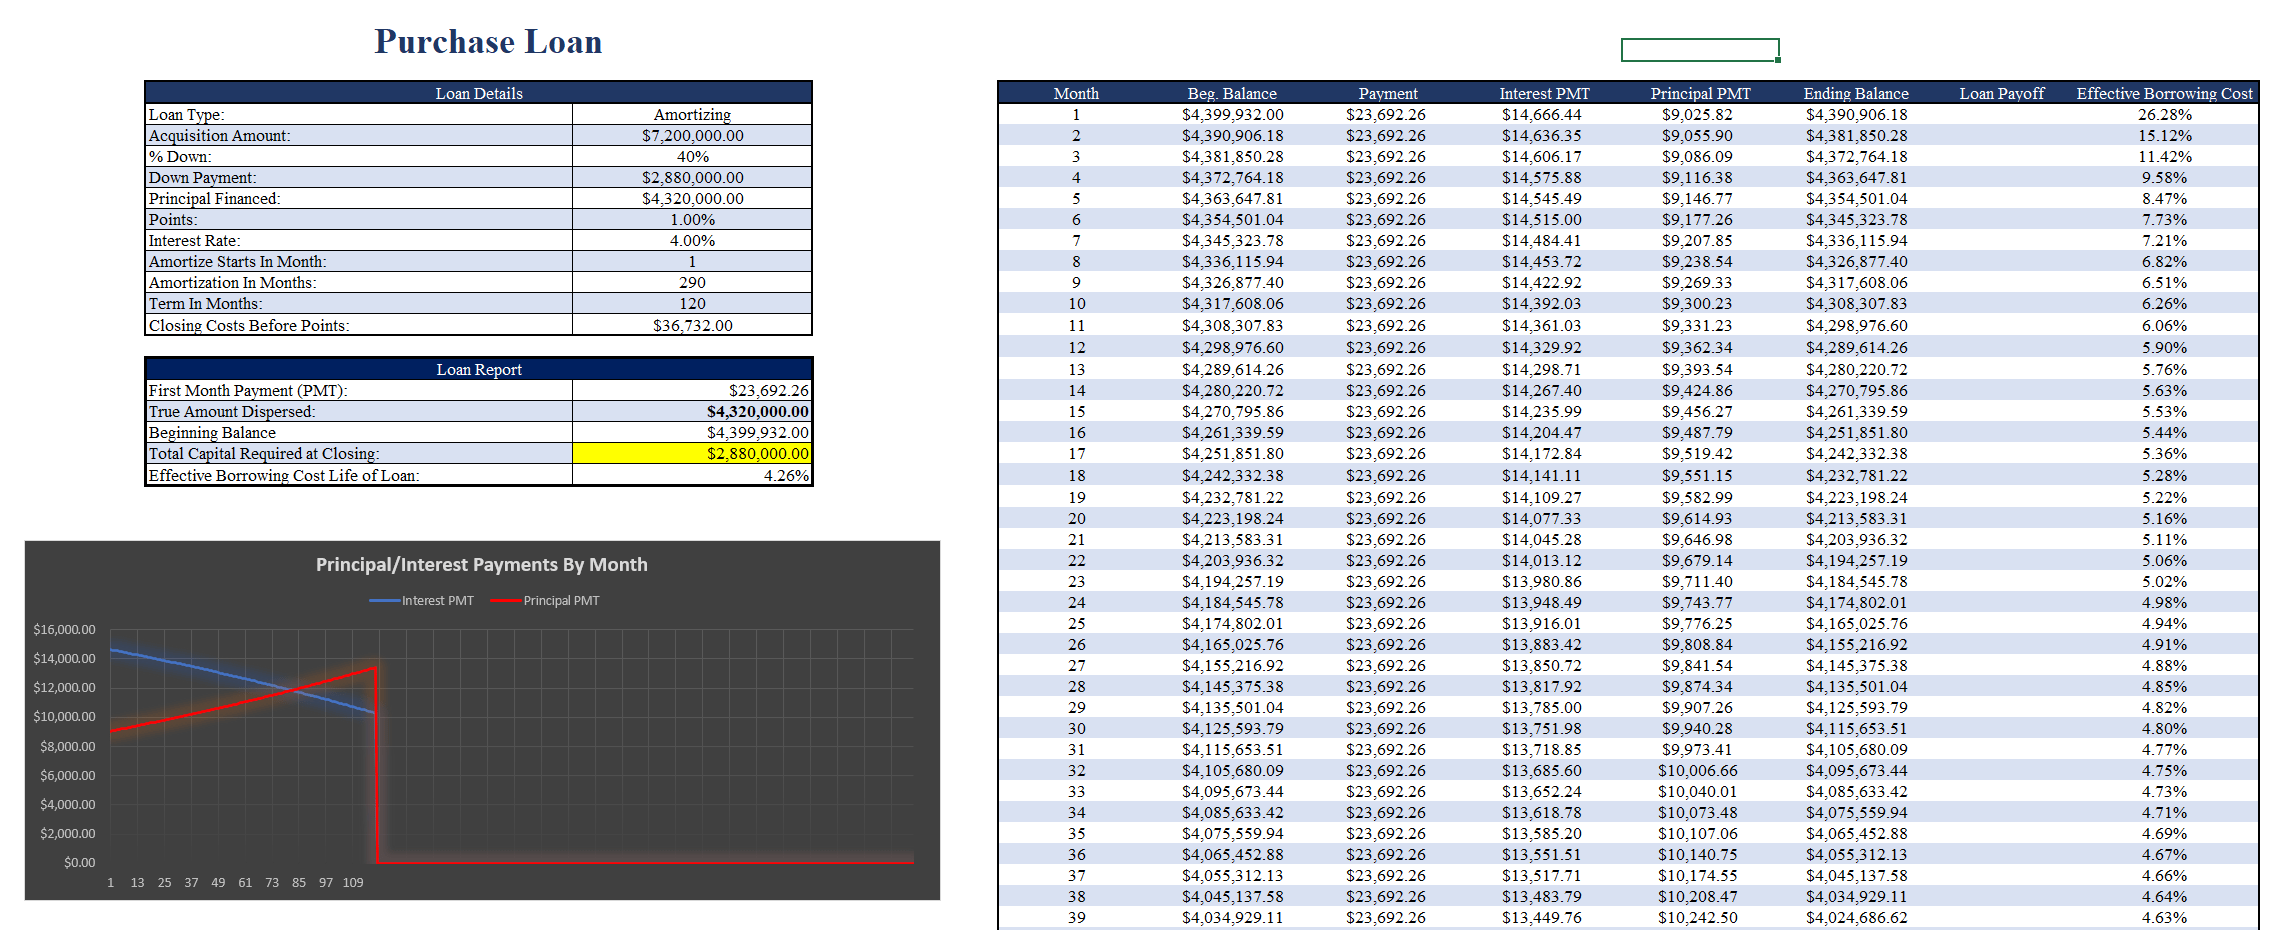Click the Loan Details header bar
Viewport: 2271px width, 930px height.
tap(478, 93)
